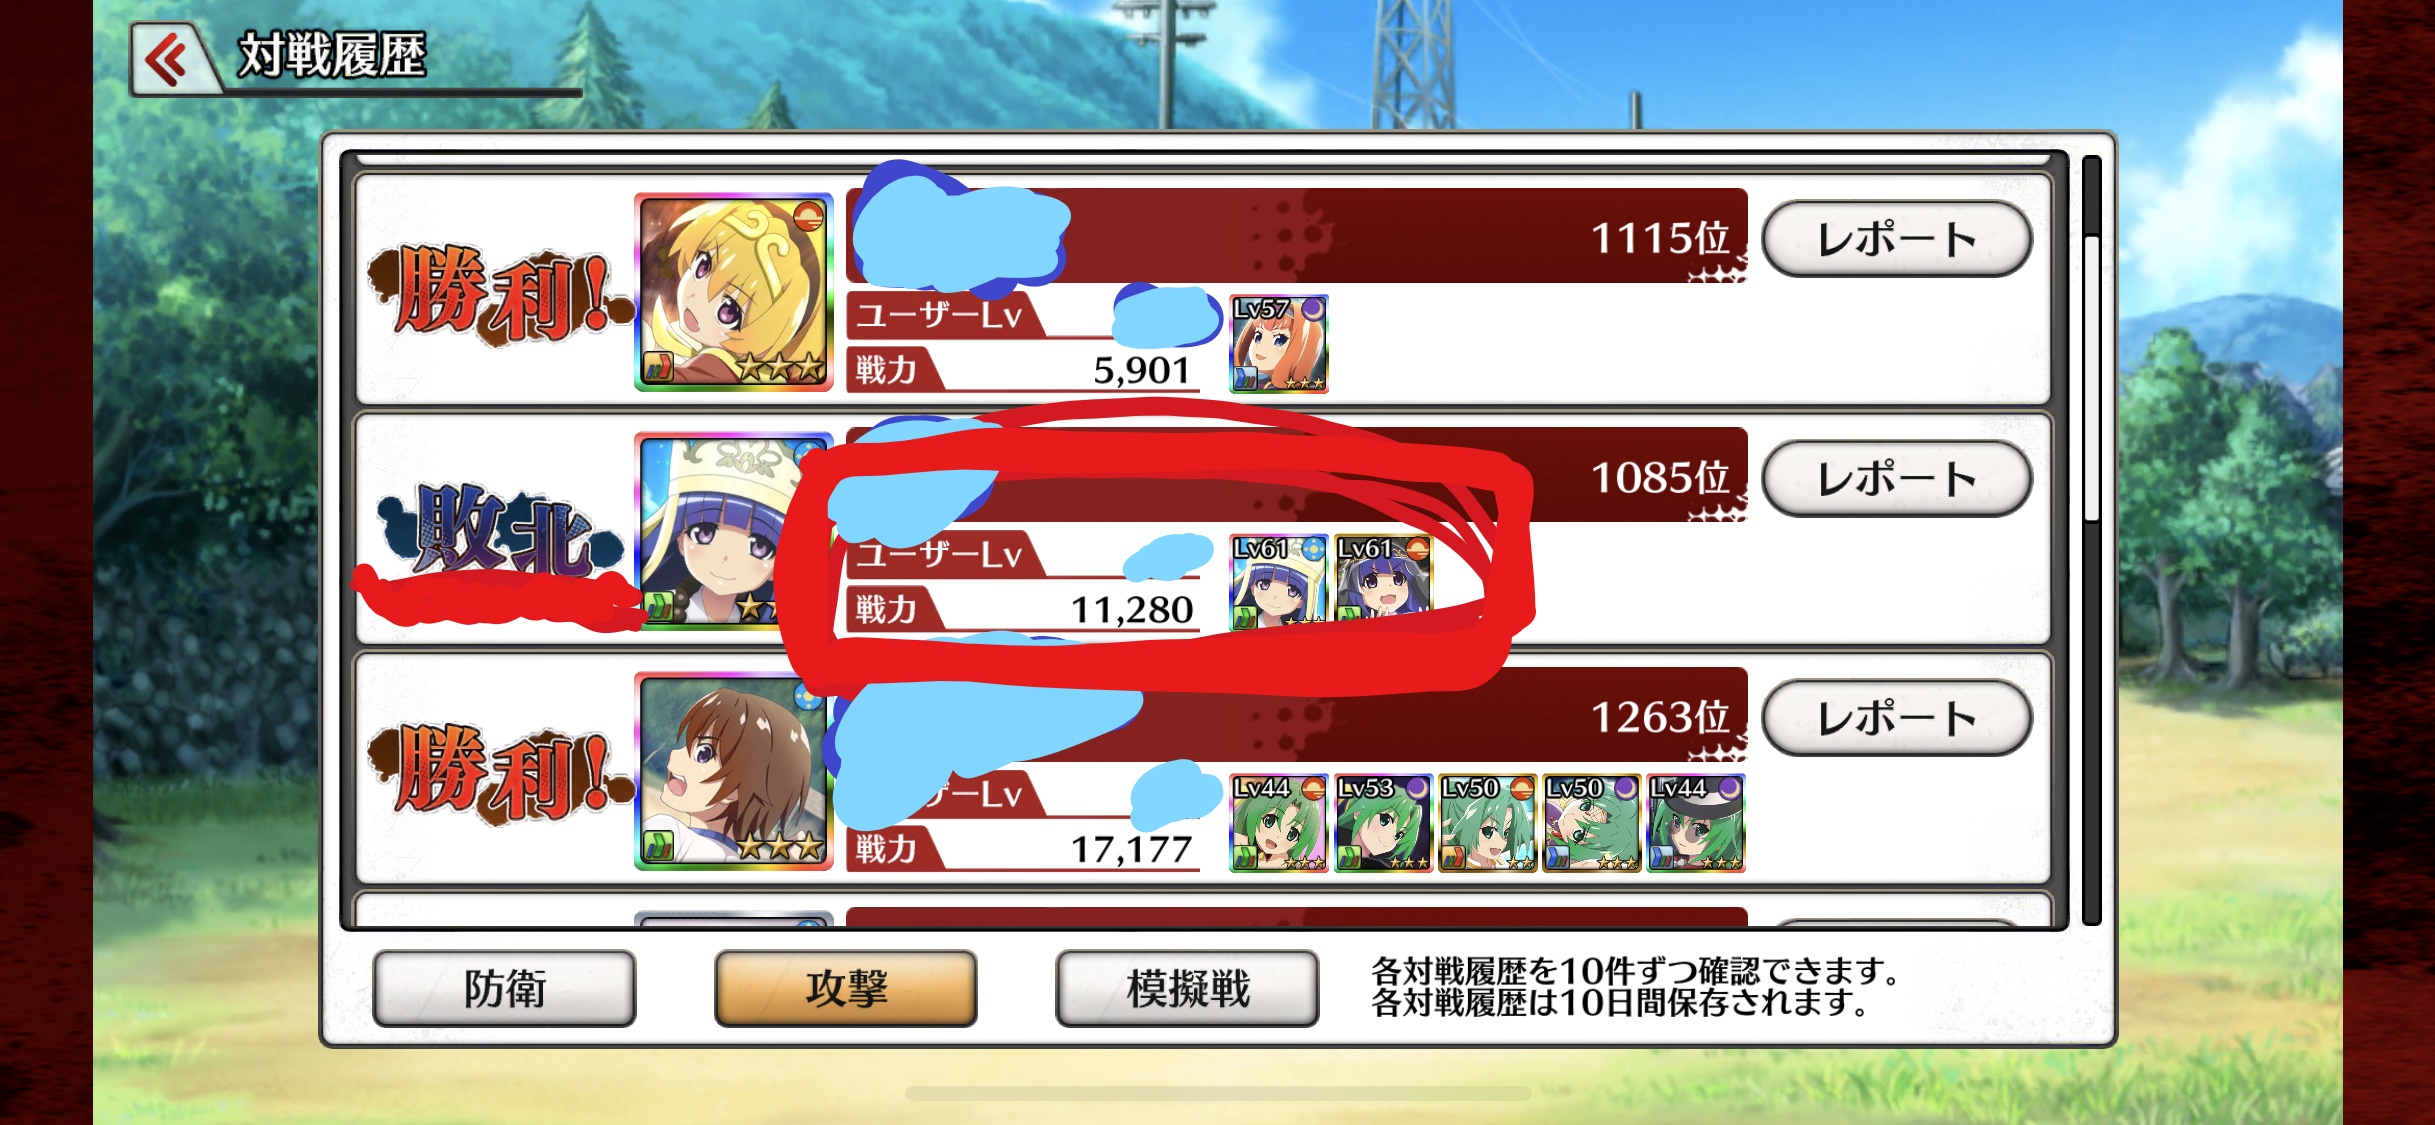This screenshot has height=1125, width=2435.
Task: Switch to the 防衛 history tab
Action: pyautogui.click(x=504, y=989)
